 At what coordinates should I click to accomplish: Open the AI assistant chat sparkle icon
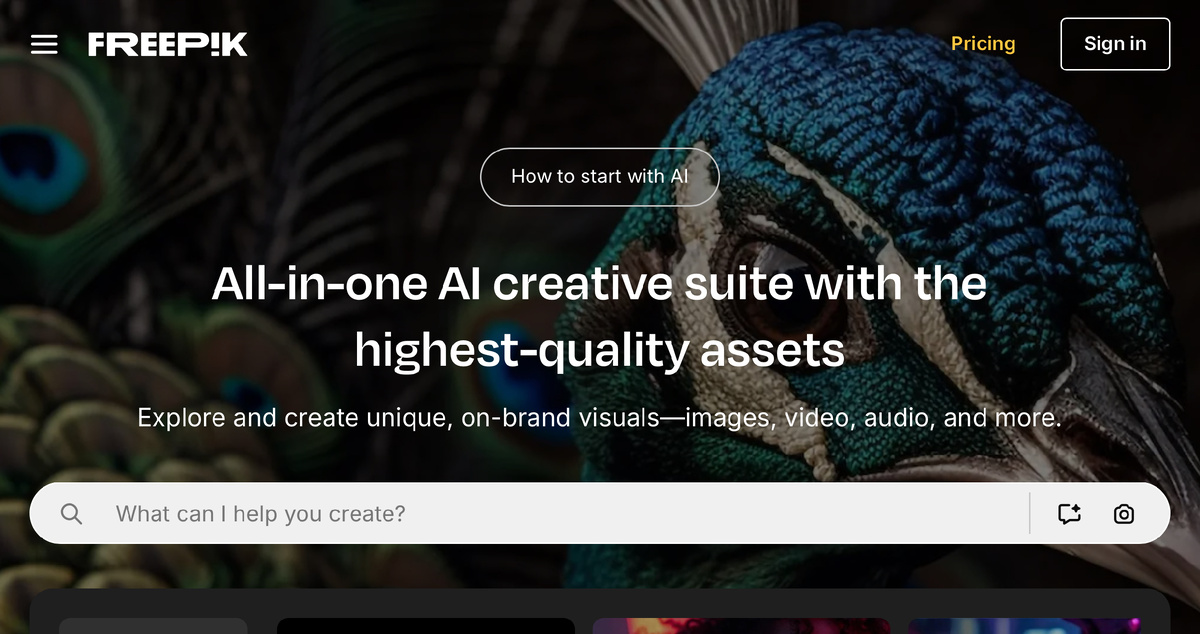point(1070,514)
